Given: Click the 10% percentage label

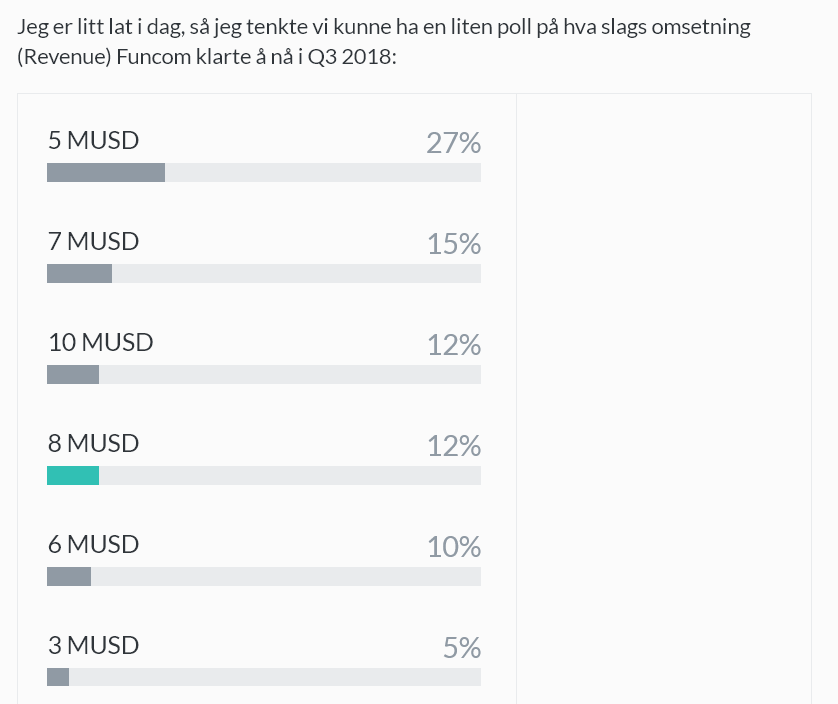Looking at the screenshot, I should click(x=454, y=547).
